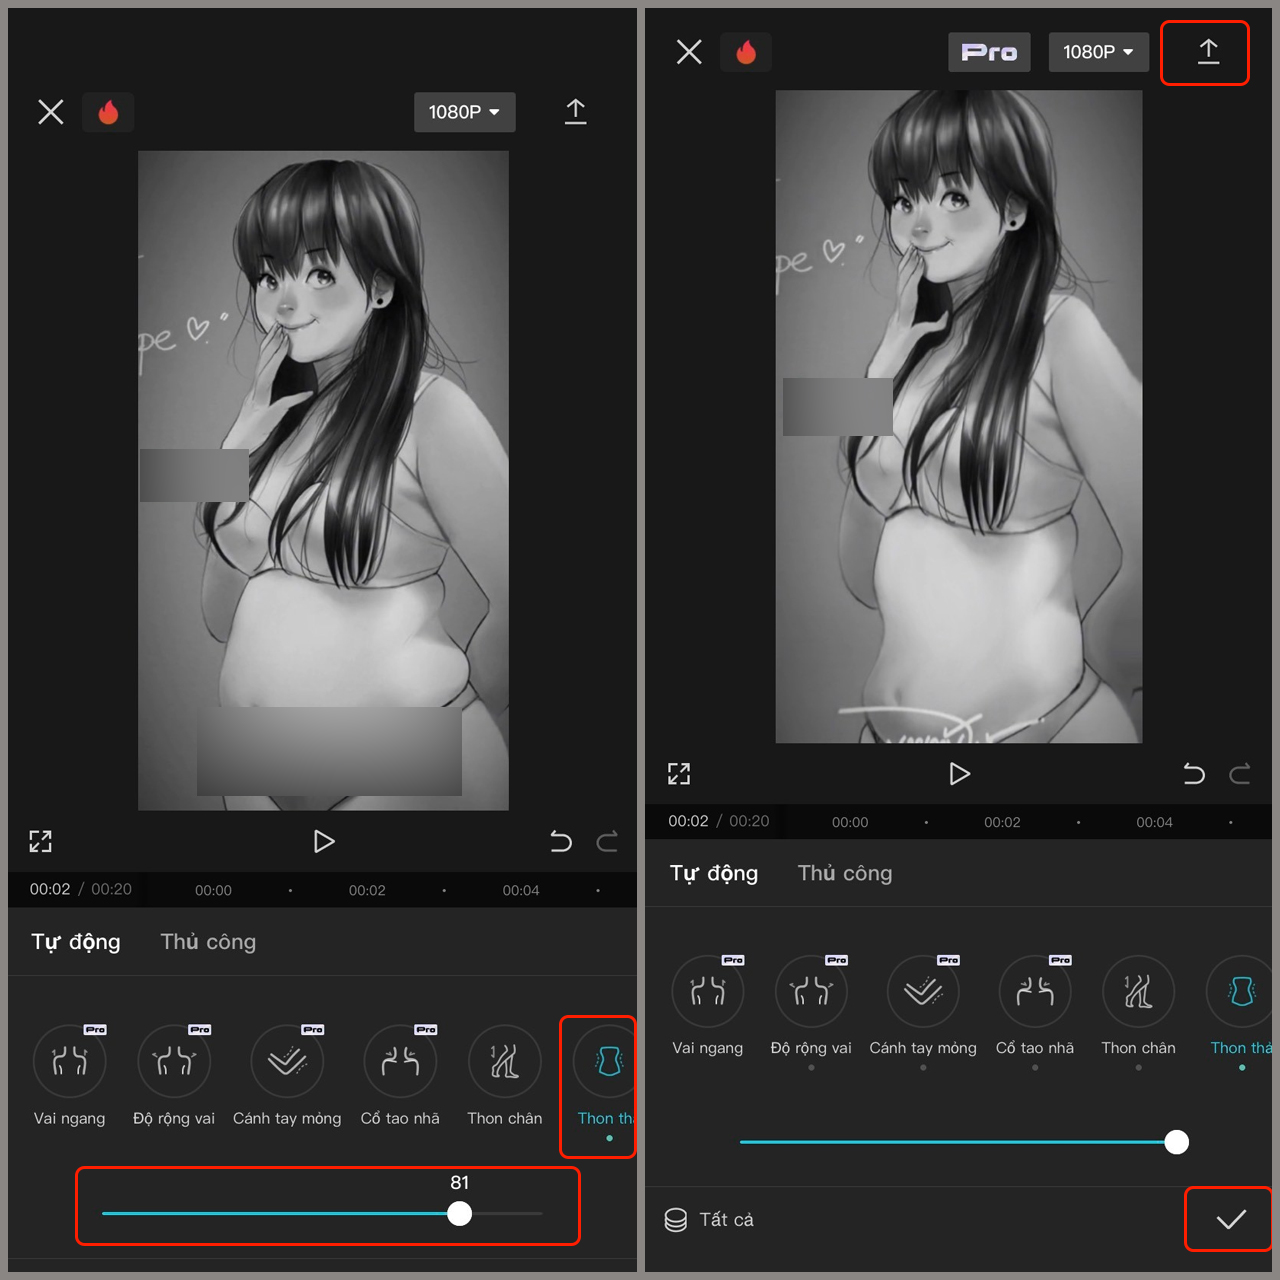Tap the flame icon in right screen
The height and width of the screenshot is (1280, 1280).
746,52
